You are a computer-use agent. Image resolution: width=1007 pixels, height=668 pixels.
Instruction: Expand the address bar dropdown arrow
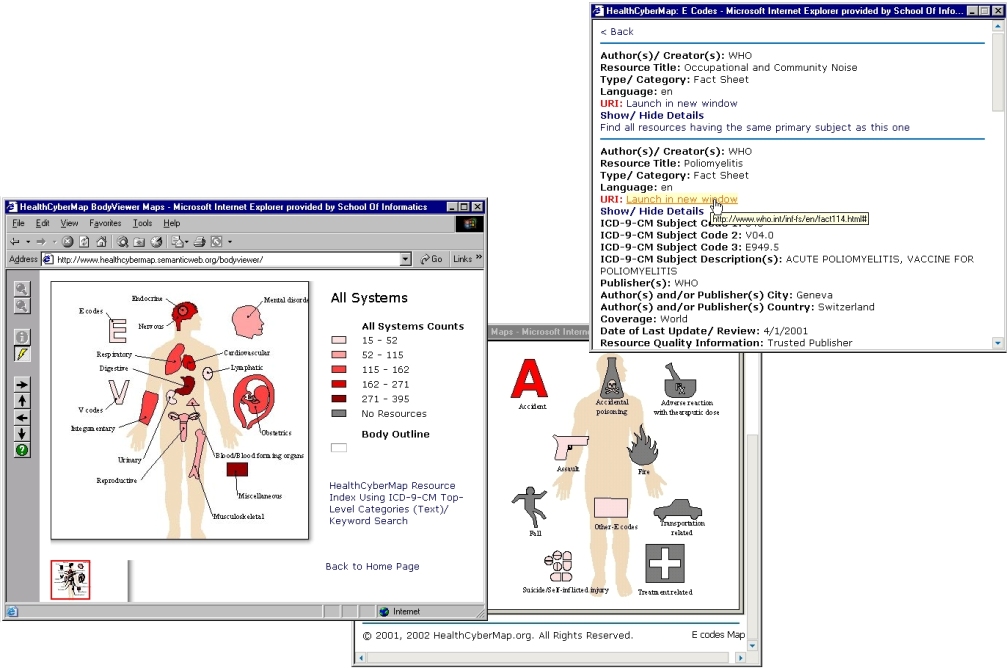click(x=405, y=259)
